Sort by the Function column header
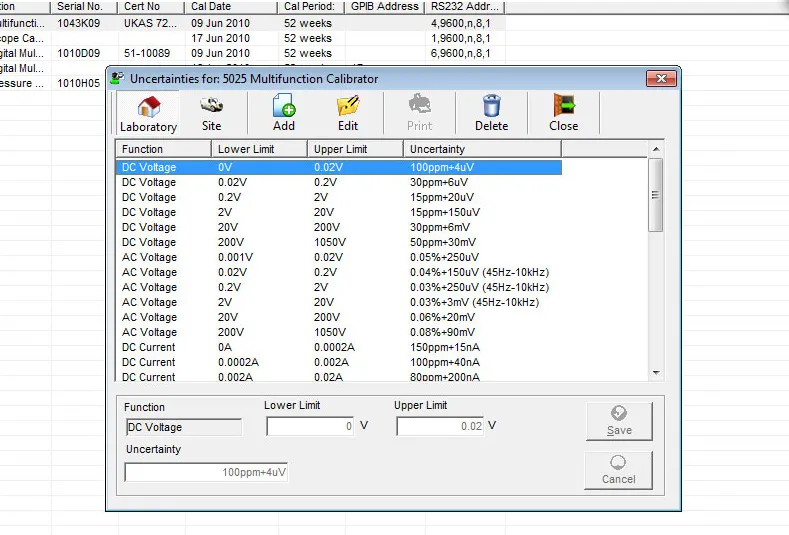 point(164,149)
